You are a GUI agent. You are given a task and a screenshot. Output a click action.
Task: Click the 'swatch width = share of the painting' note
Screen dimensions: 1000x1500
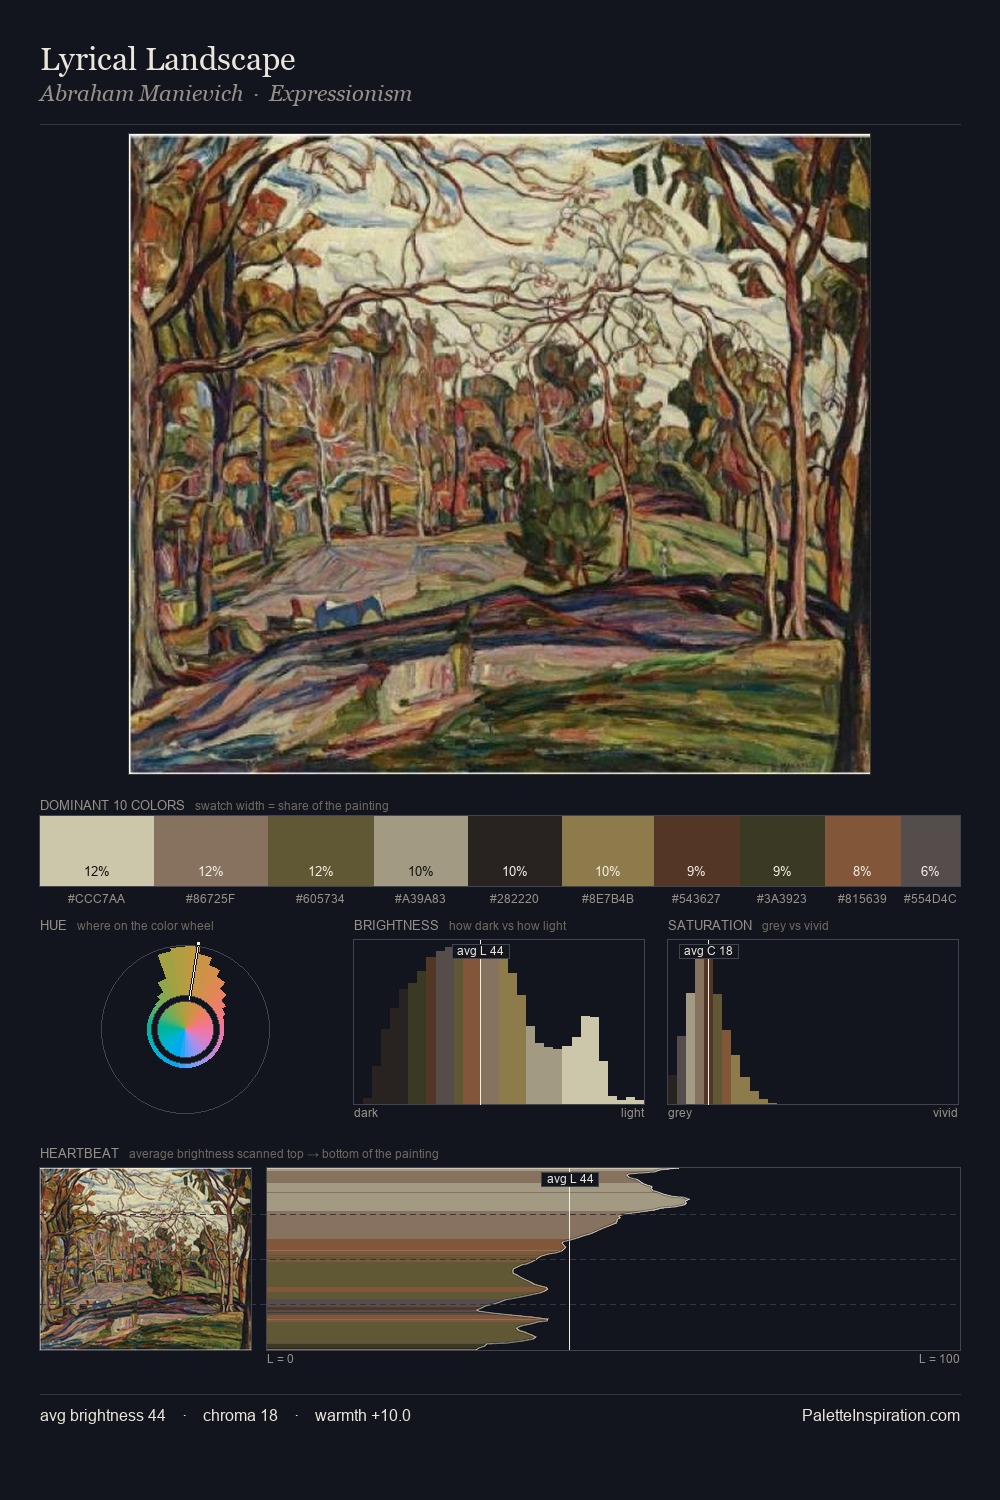[x=292, y=806]
